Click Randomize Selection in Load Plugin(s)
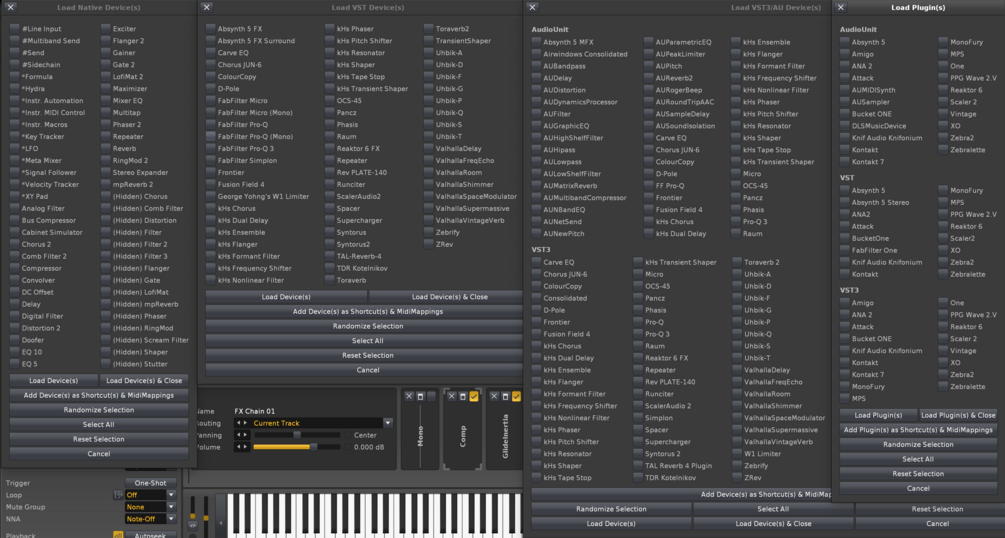Viewport: 1005px width, 538px height. [918, 444]
